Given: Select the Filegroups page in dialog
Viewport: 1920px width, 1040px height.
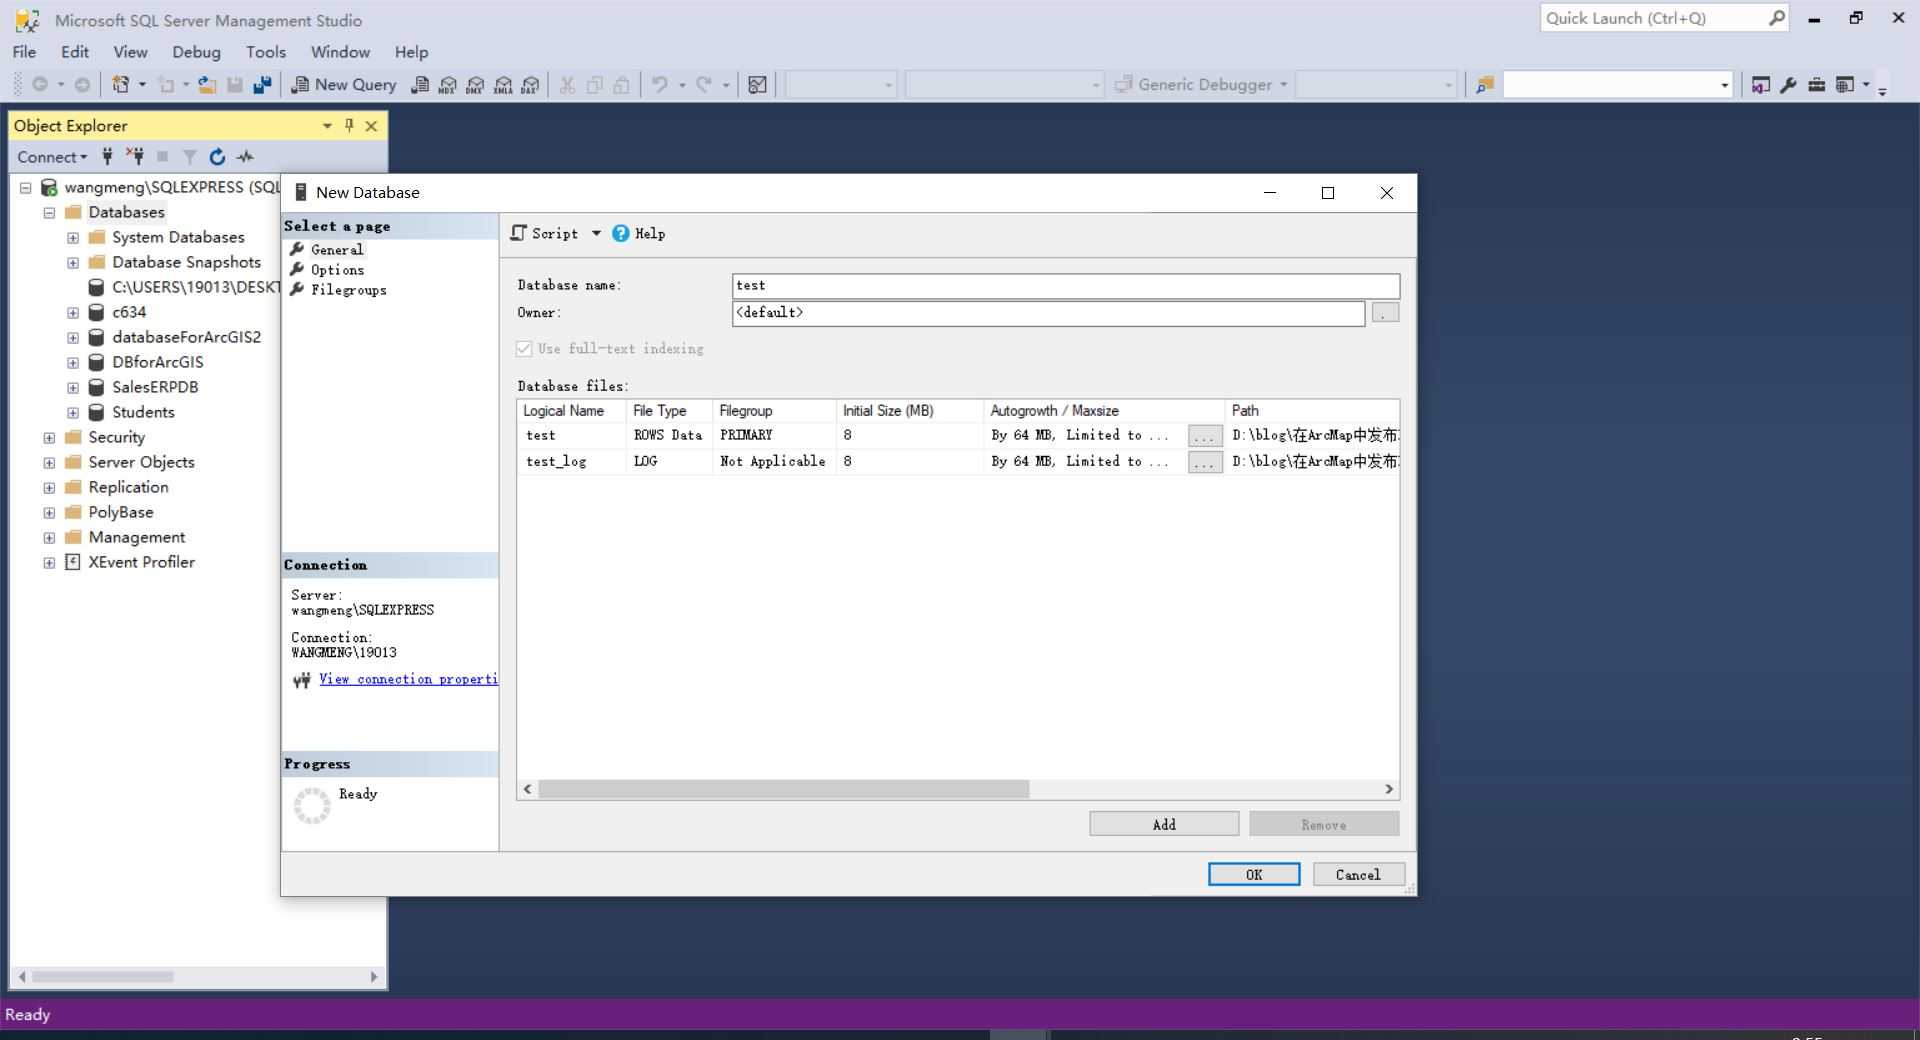Looking at the screenshot, I should (x=348, y=290).
